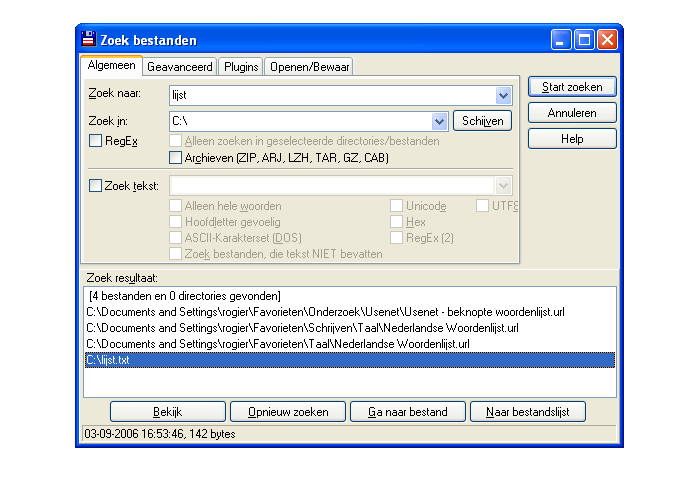This screenshot has width=700, height=478.
Task: Select result 'Usenet - beknopte woordenlijst.url'
Action: [350, 312]
